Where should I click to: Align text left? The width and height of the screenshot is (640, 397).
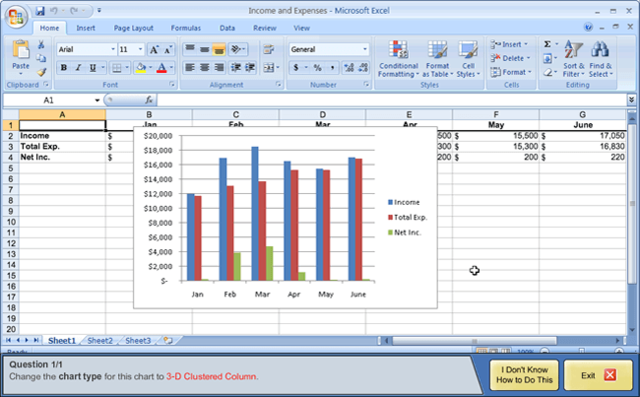coord(190,67)
